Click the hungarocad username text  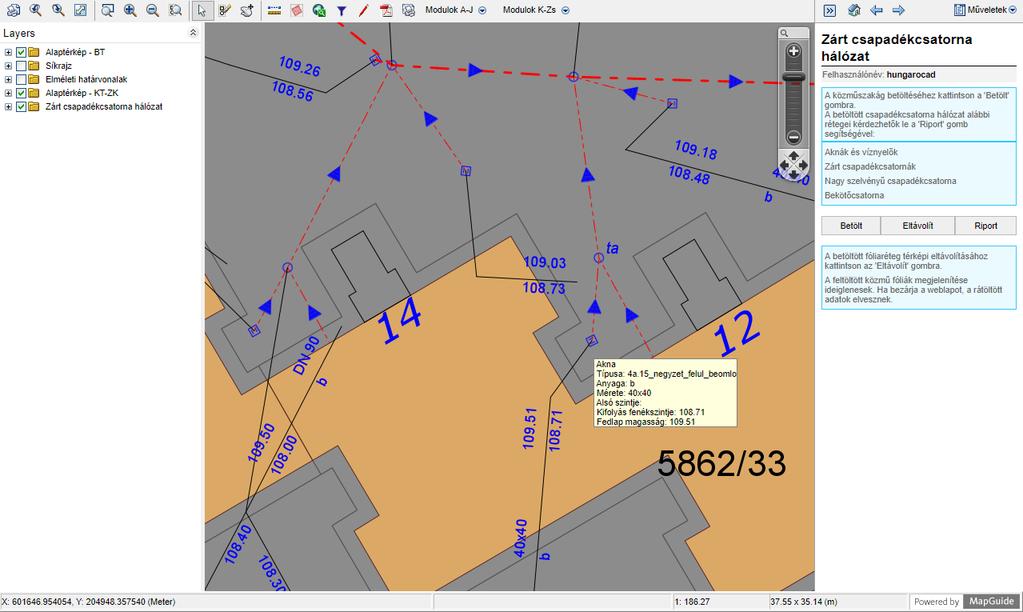[x=911, y=74]
